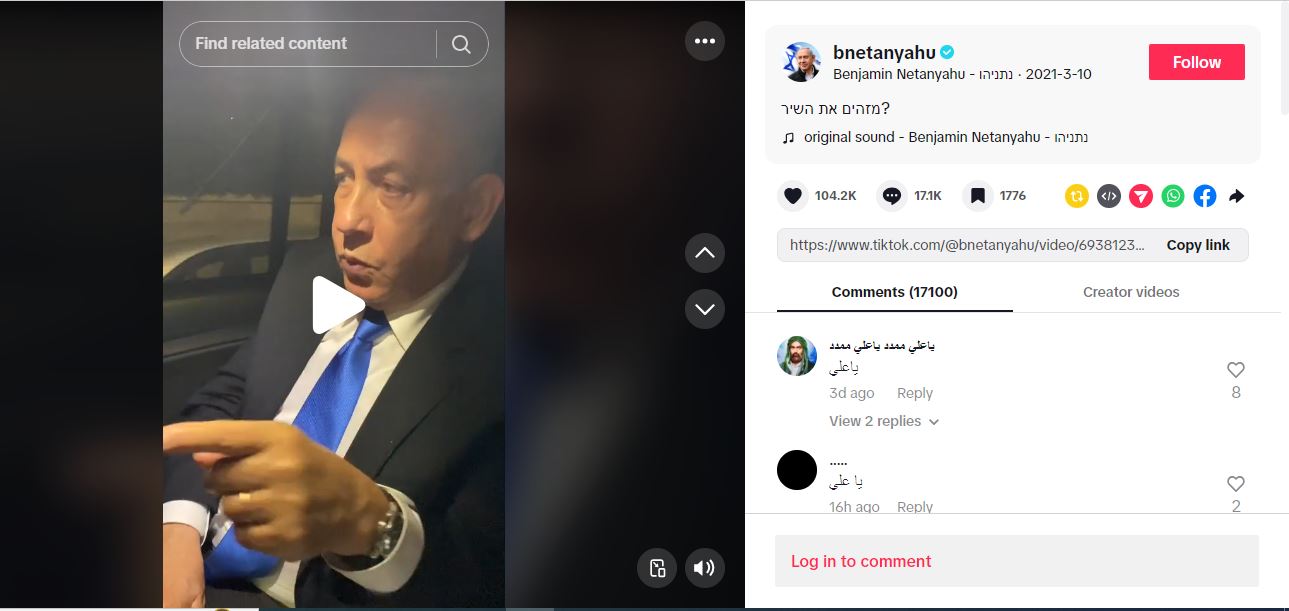Click the Copy link button
This screenshot has height=611, width=1289.
pyautogui.click(x=1198, y=245)
